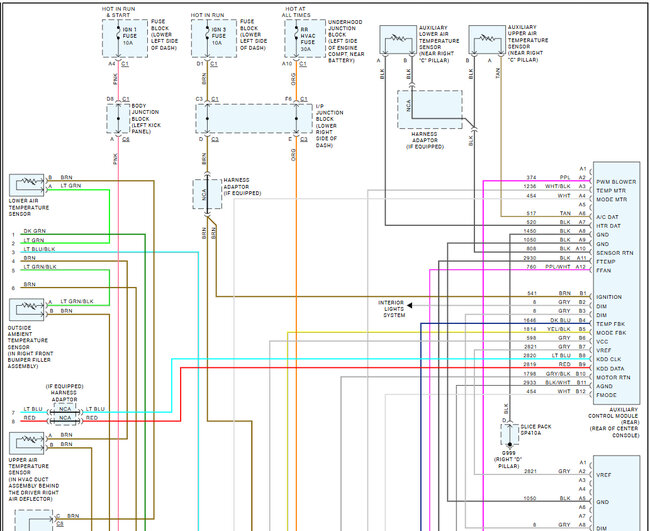Click the "KDD CLK" pin label
The image size is (650, 531).
coord(609,359)
